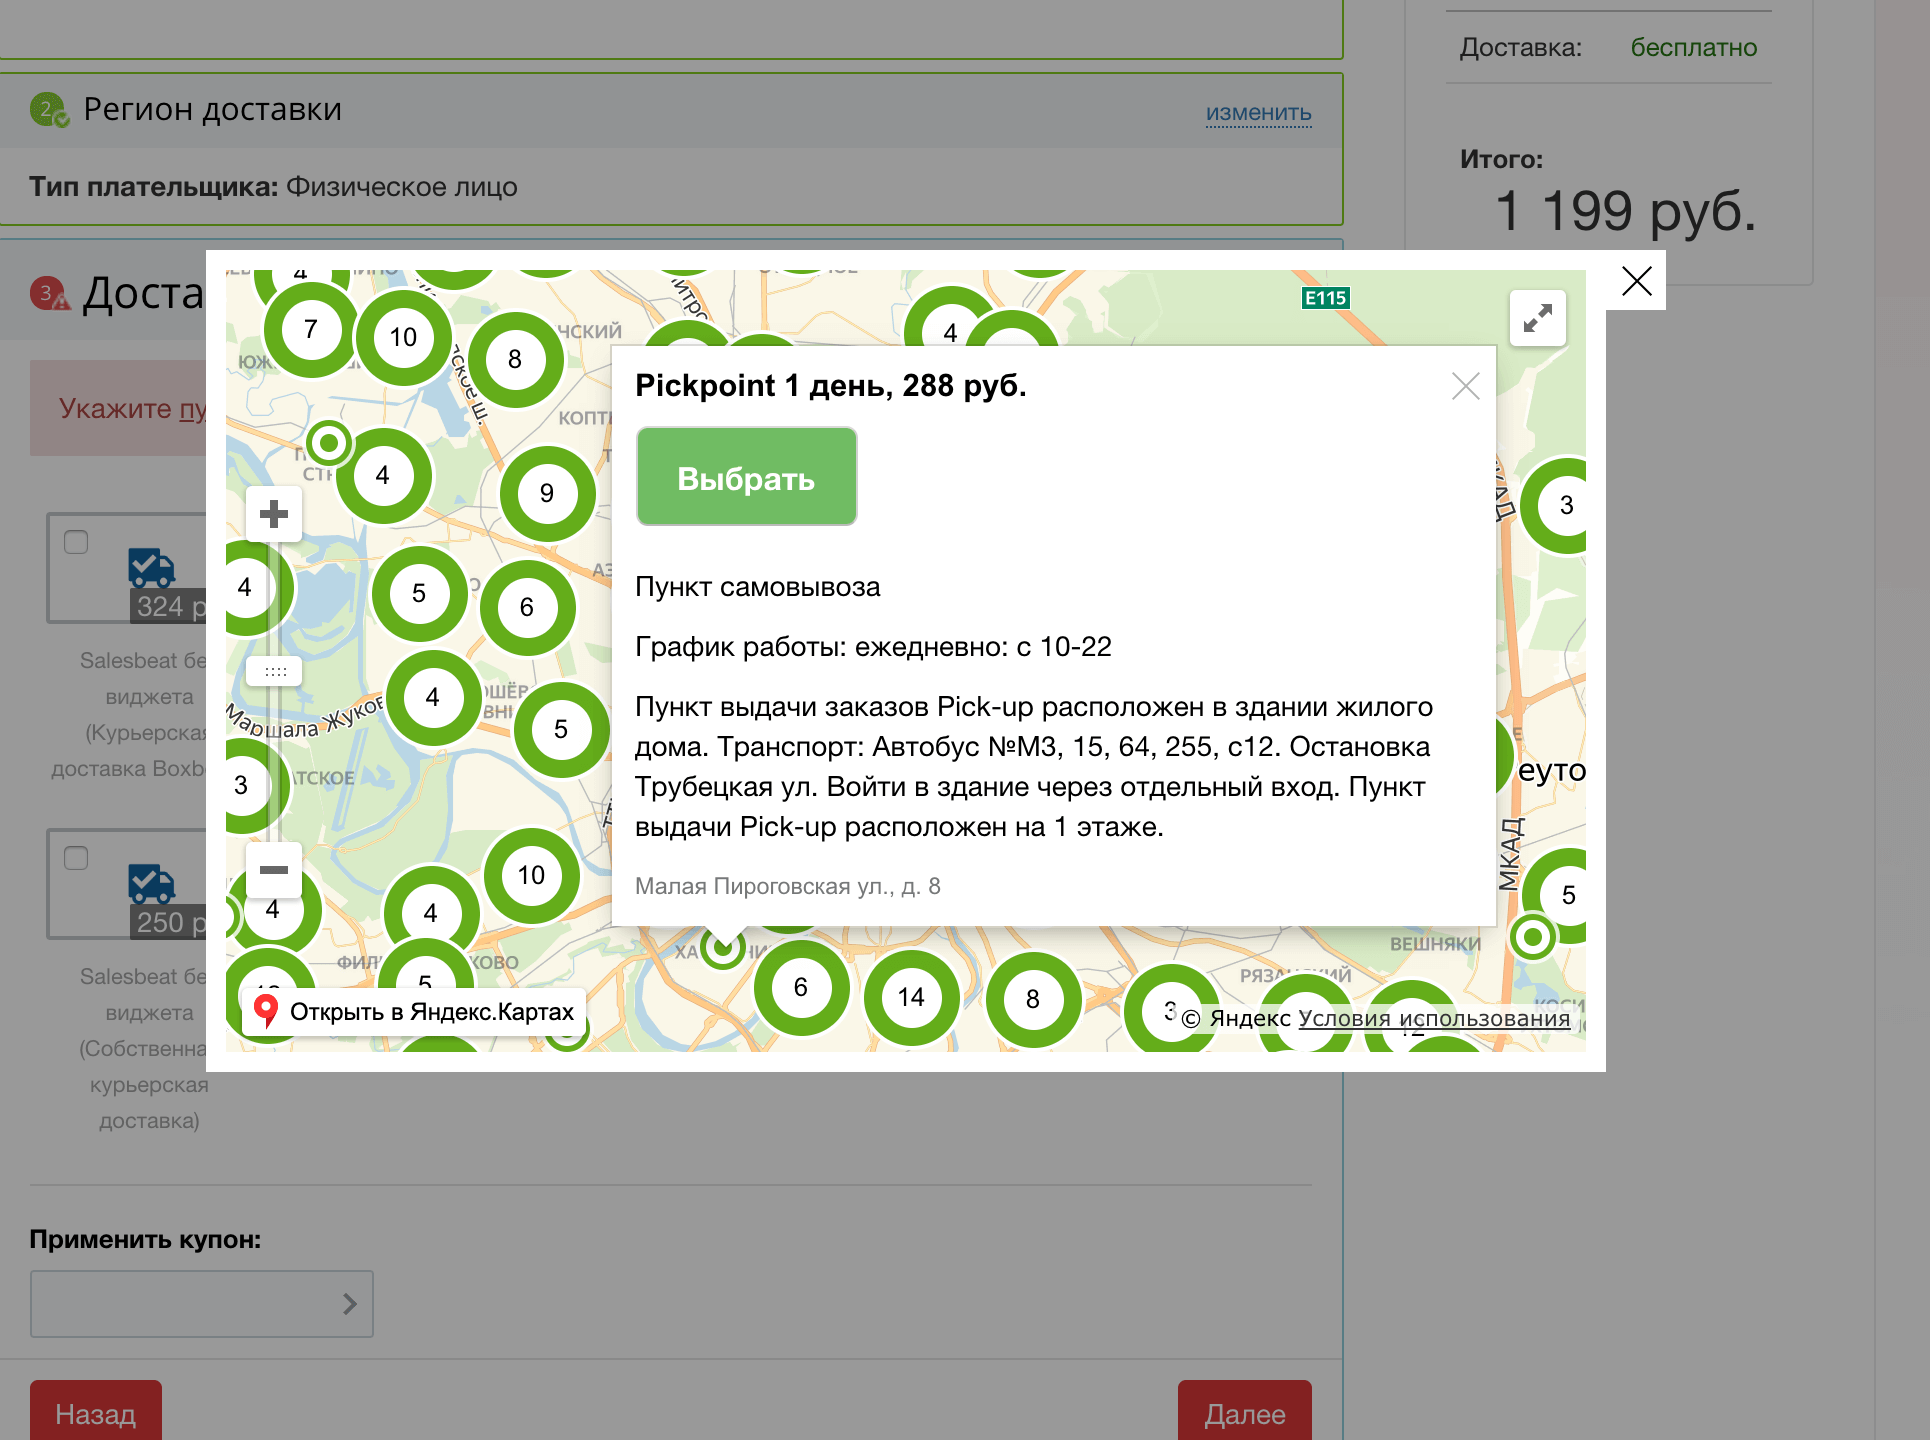
Task: Focus the coupon code input field
Action: [x=202, y=1304]
